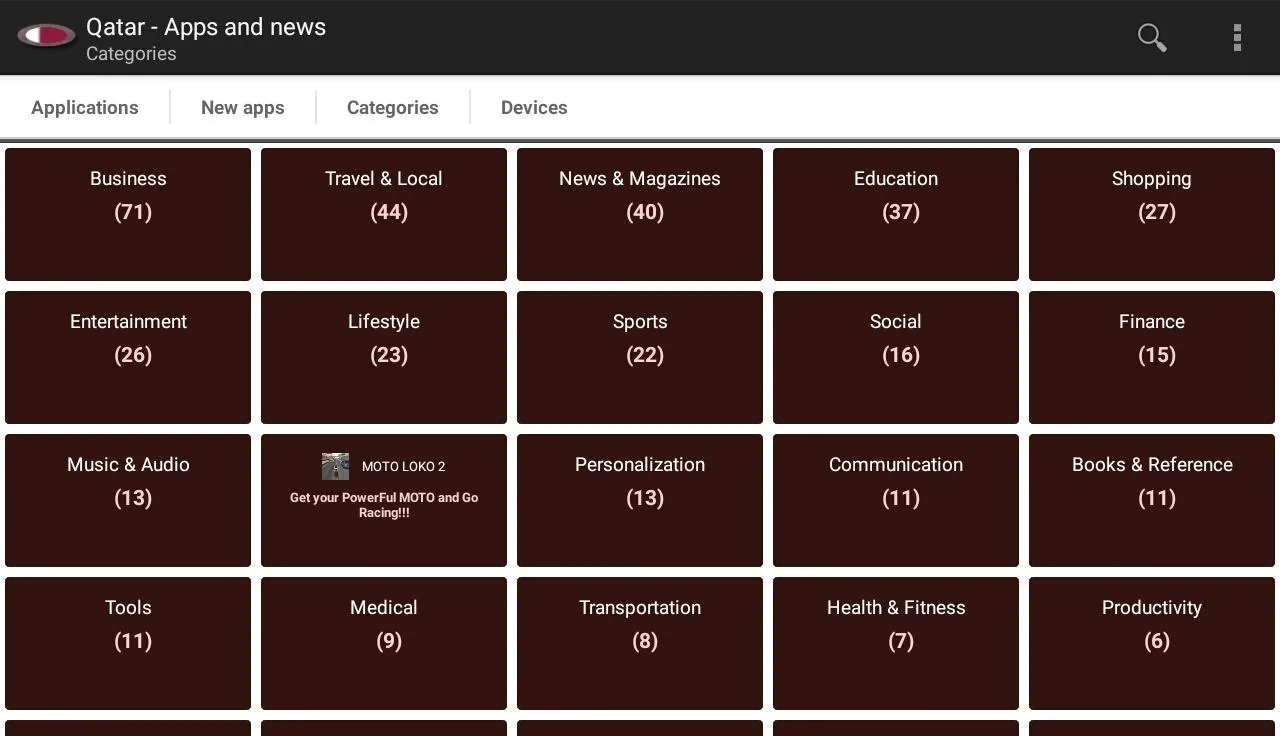The width and height of the screenshot is (1280, 736).
Task: Select the Categories tab
Action: tap(393, 107)
